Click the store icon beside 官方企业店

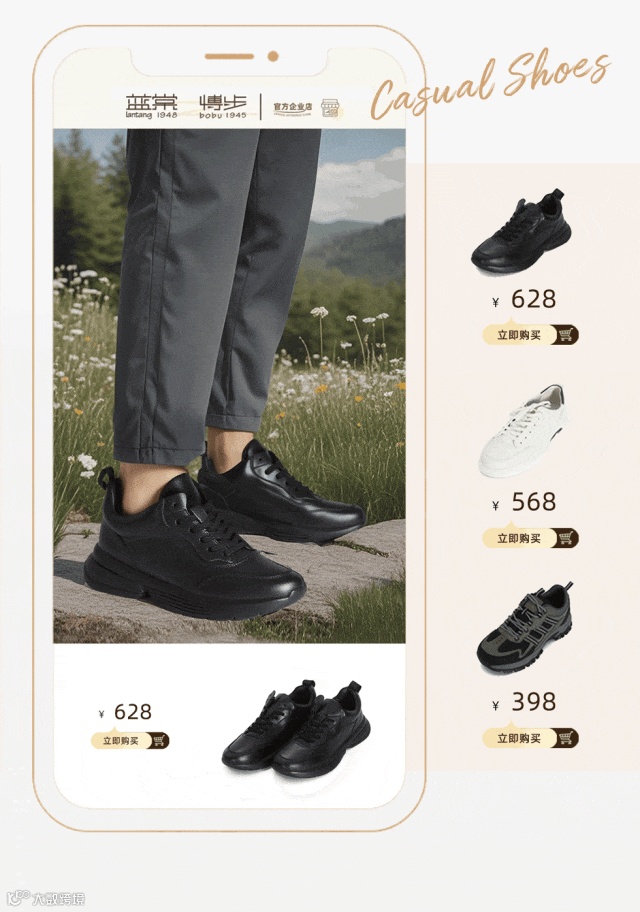[330, 108]
